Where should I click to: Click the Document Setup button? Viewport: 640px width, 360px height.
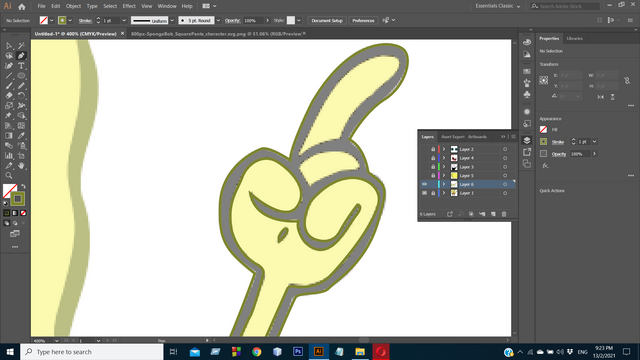pos(327,20)
